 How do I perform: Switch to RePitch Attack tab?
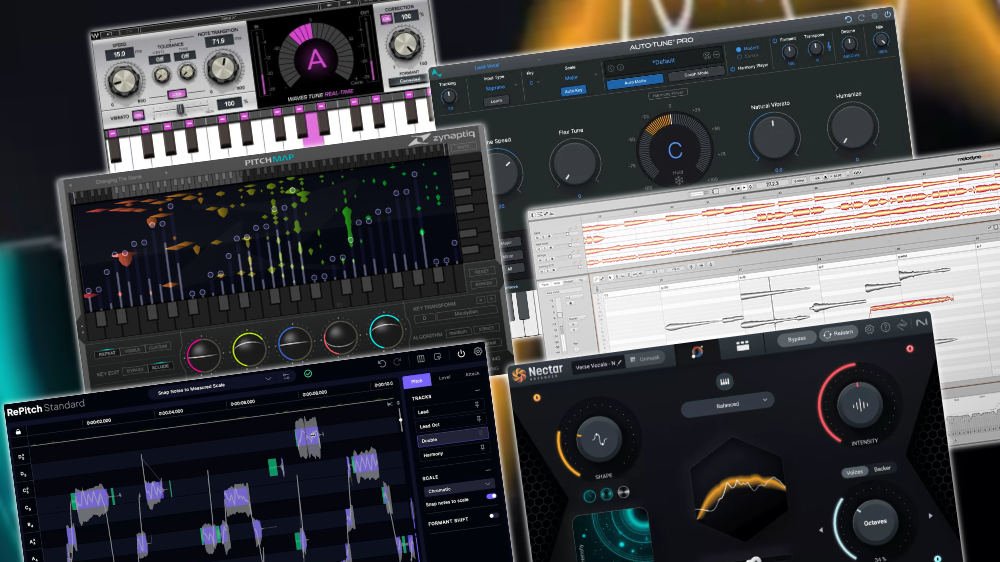473,374
